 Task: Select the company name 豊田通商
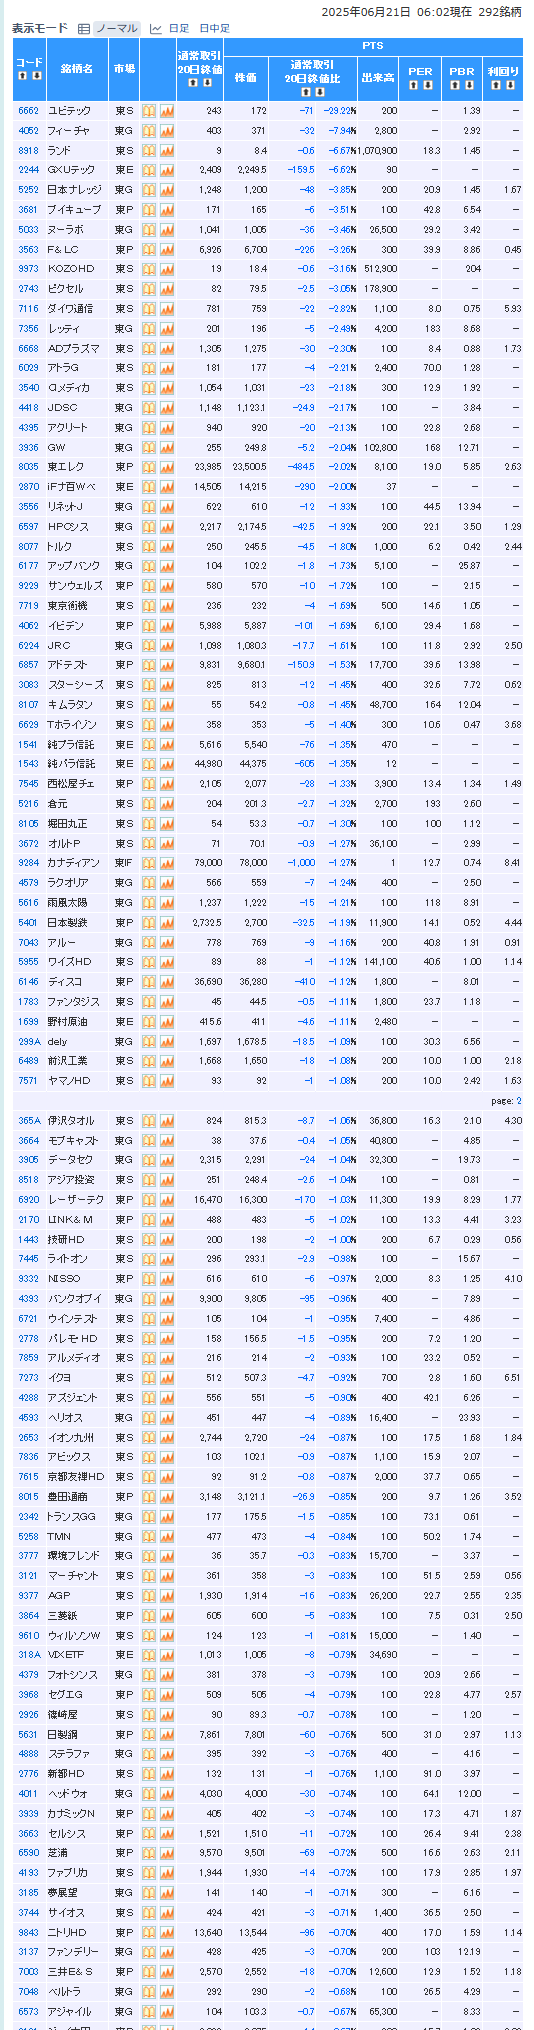(68, 1497)
